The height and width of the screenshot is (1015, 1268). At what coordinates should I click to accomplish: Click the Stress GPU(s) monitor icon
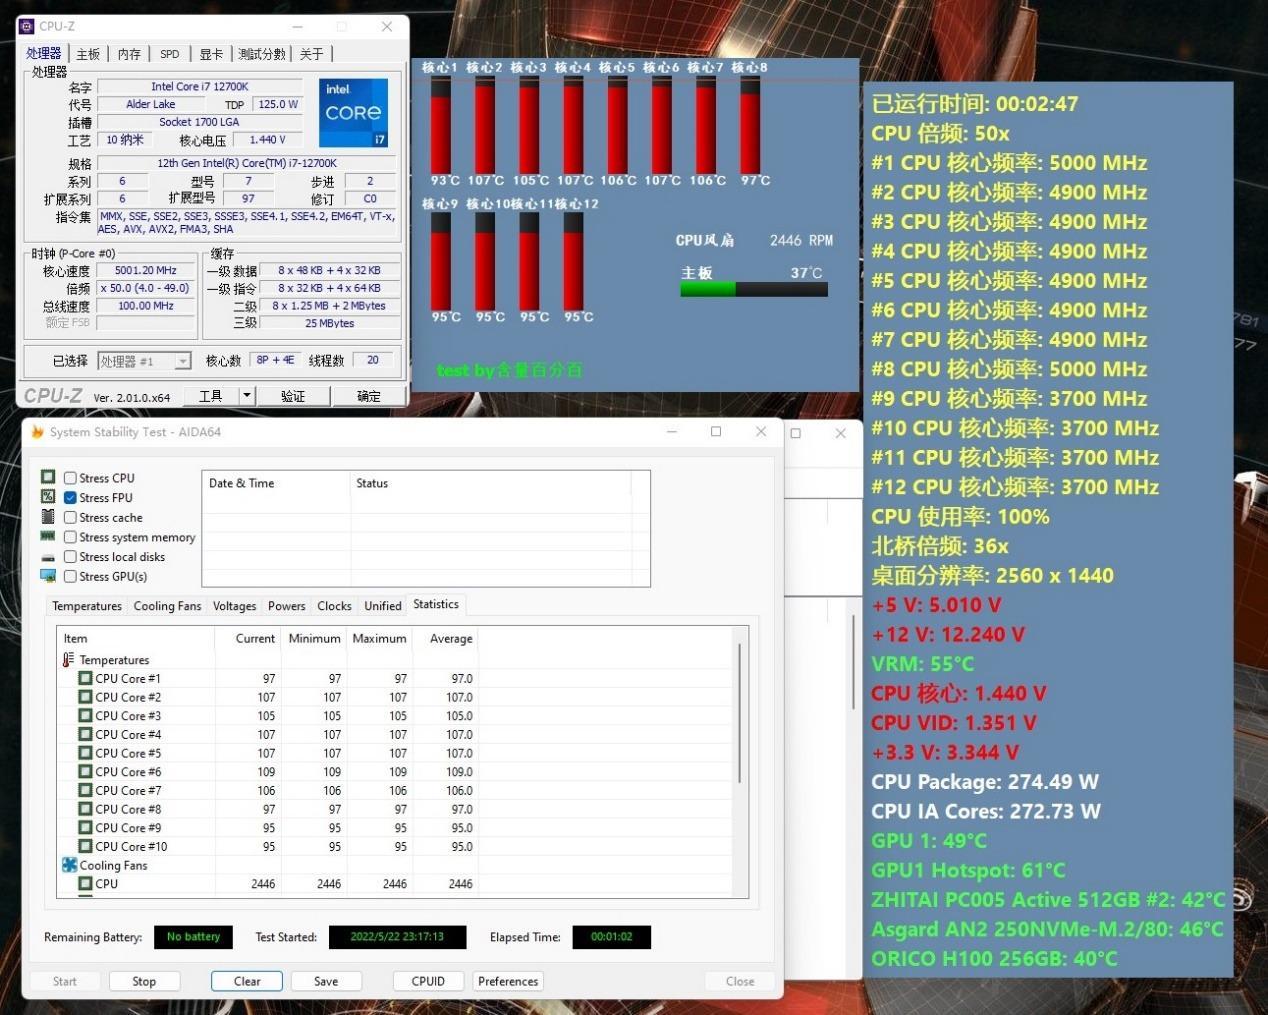pyautogui.click(x=48, y=576)
